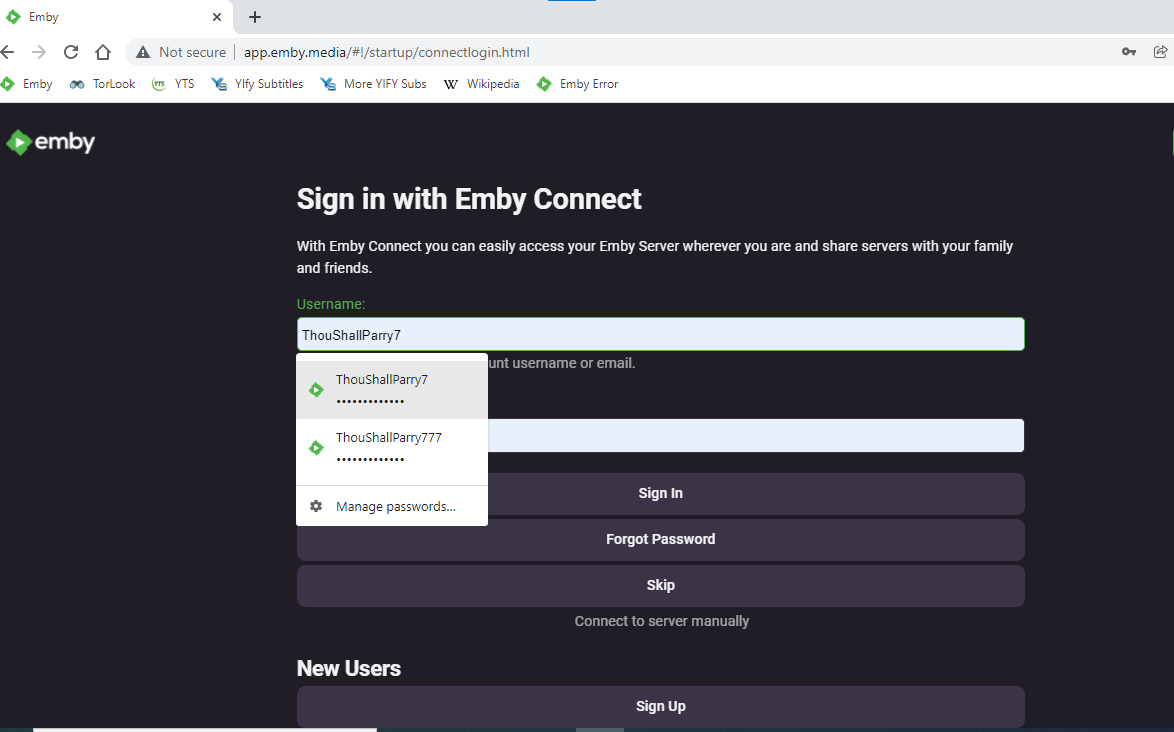The height and width of the screenshot is (732, 1174).
Task: Click the gear icon beside Manage passwords
Action: 316,507
